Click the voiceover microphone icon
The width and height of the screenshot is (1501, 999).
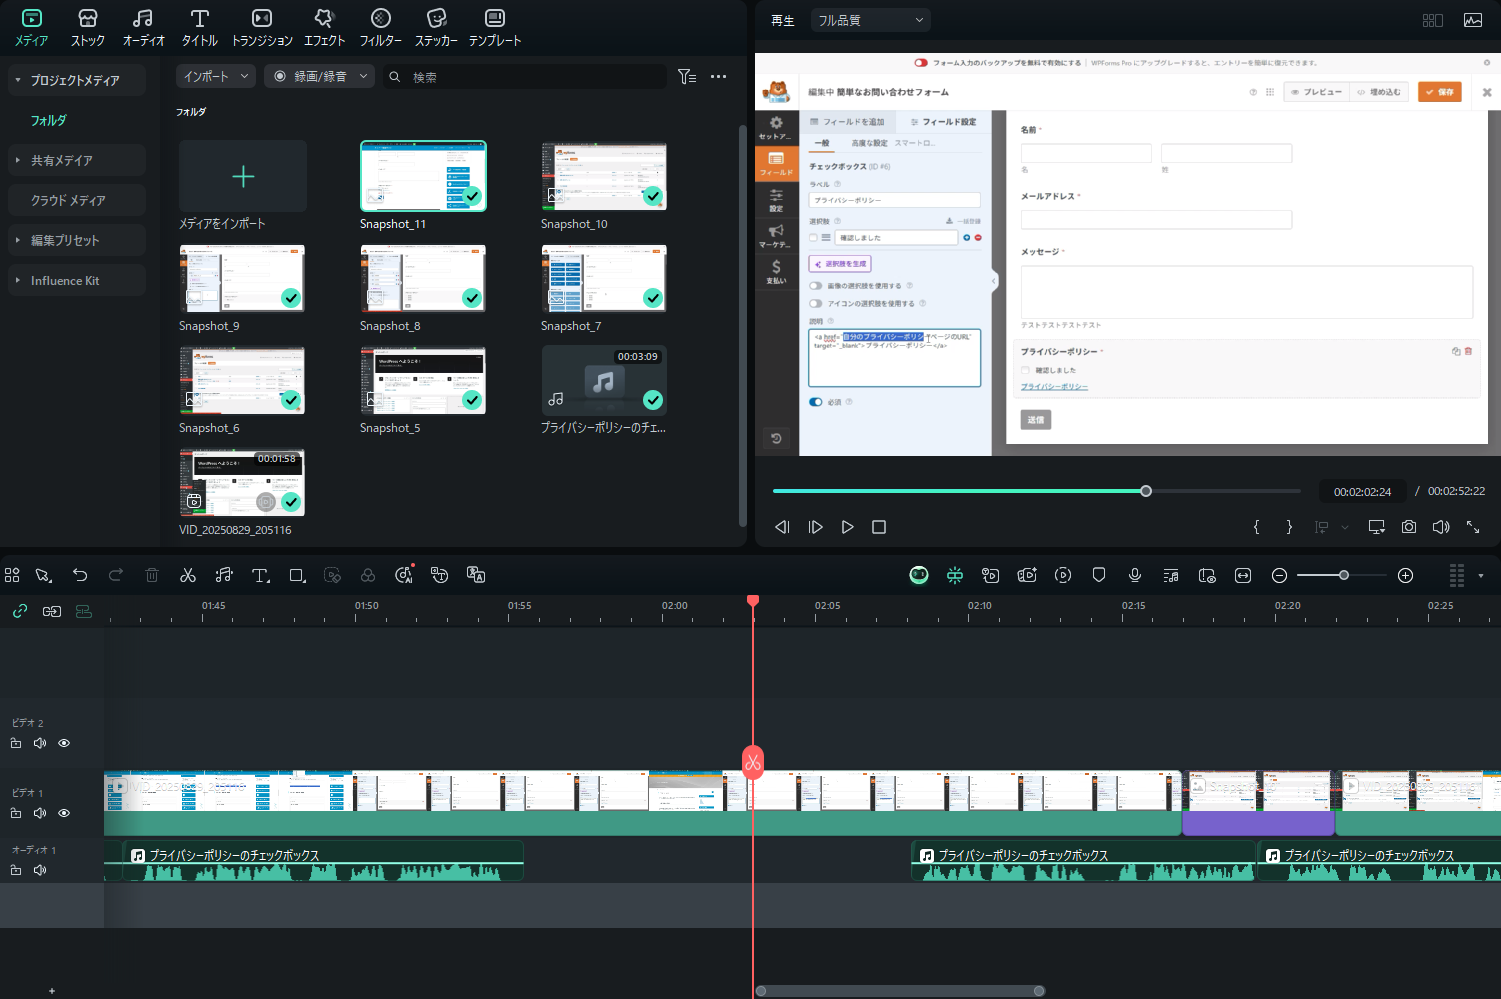tap(1135, 575)
